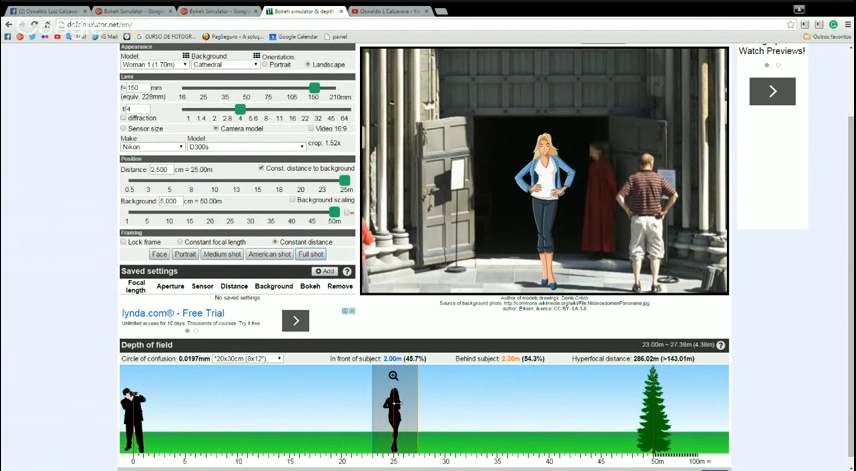Open the Google Calendar bookmark
Image resolution: width=856 pixels, height=471 pixels.
coord(293,37)
